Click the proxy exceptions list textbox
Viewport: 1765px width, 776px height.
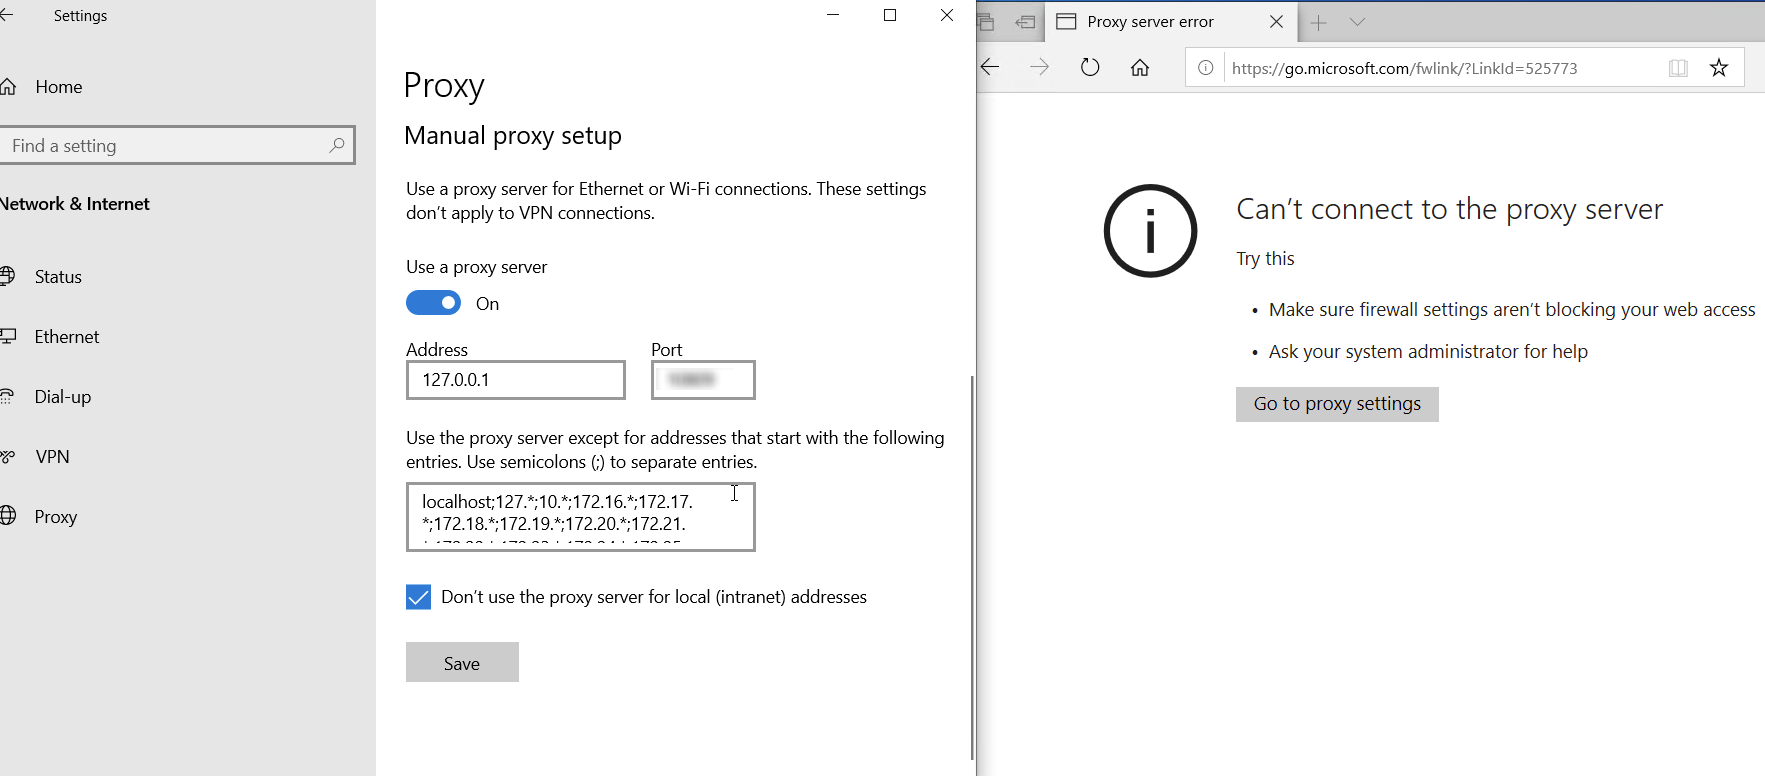point(580,517)
